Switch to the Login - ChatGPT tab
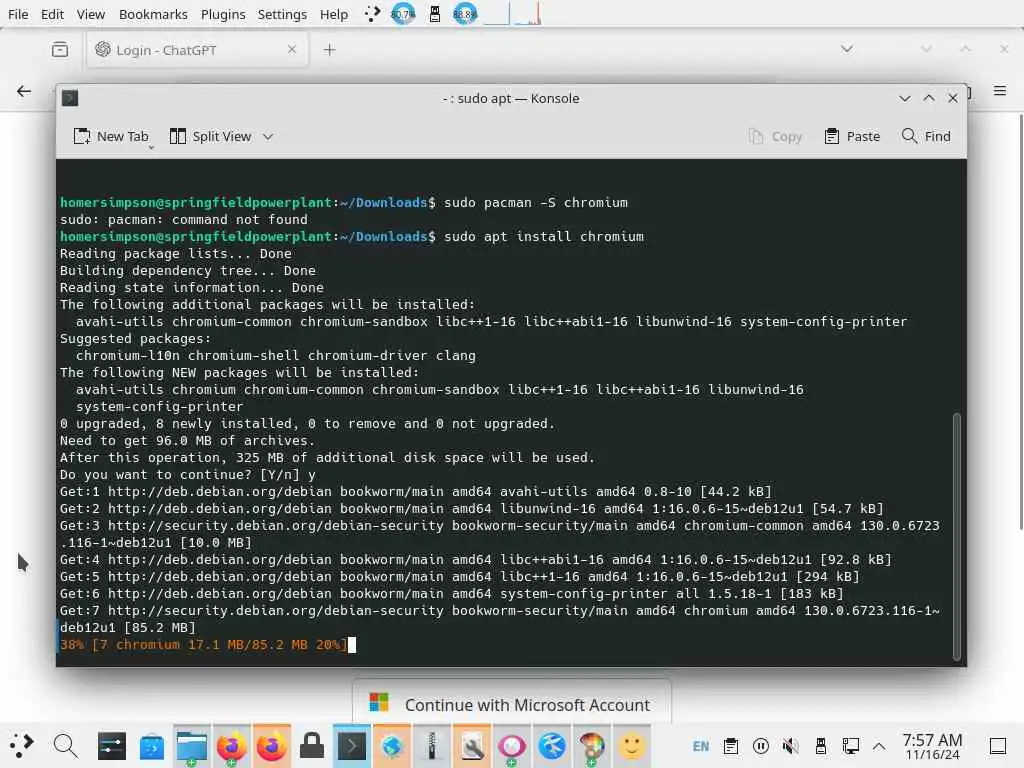This screenshot has width=1024, height=768. click(196, 50)
